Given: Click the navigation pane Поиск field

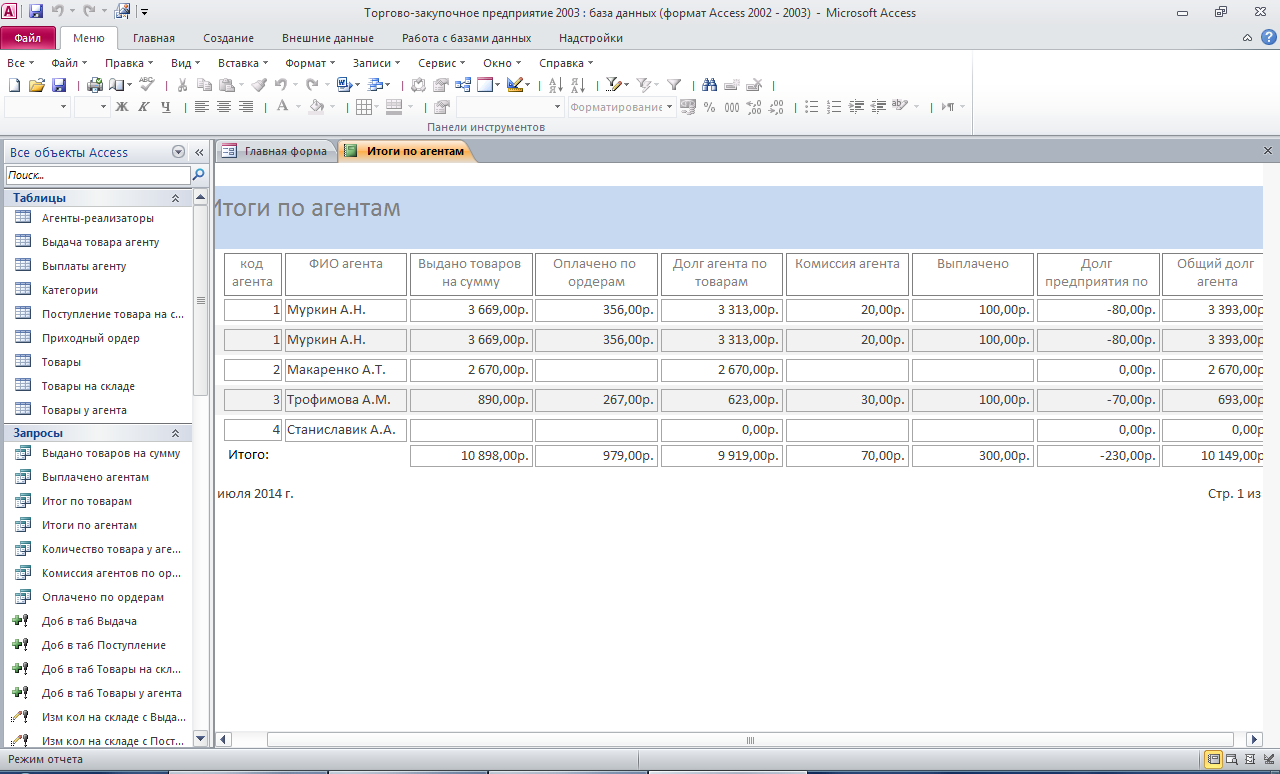Looking at the screenshot, I should coord(98,175).
